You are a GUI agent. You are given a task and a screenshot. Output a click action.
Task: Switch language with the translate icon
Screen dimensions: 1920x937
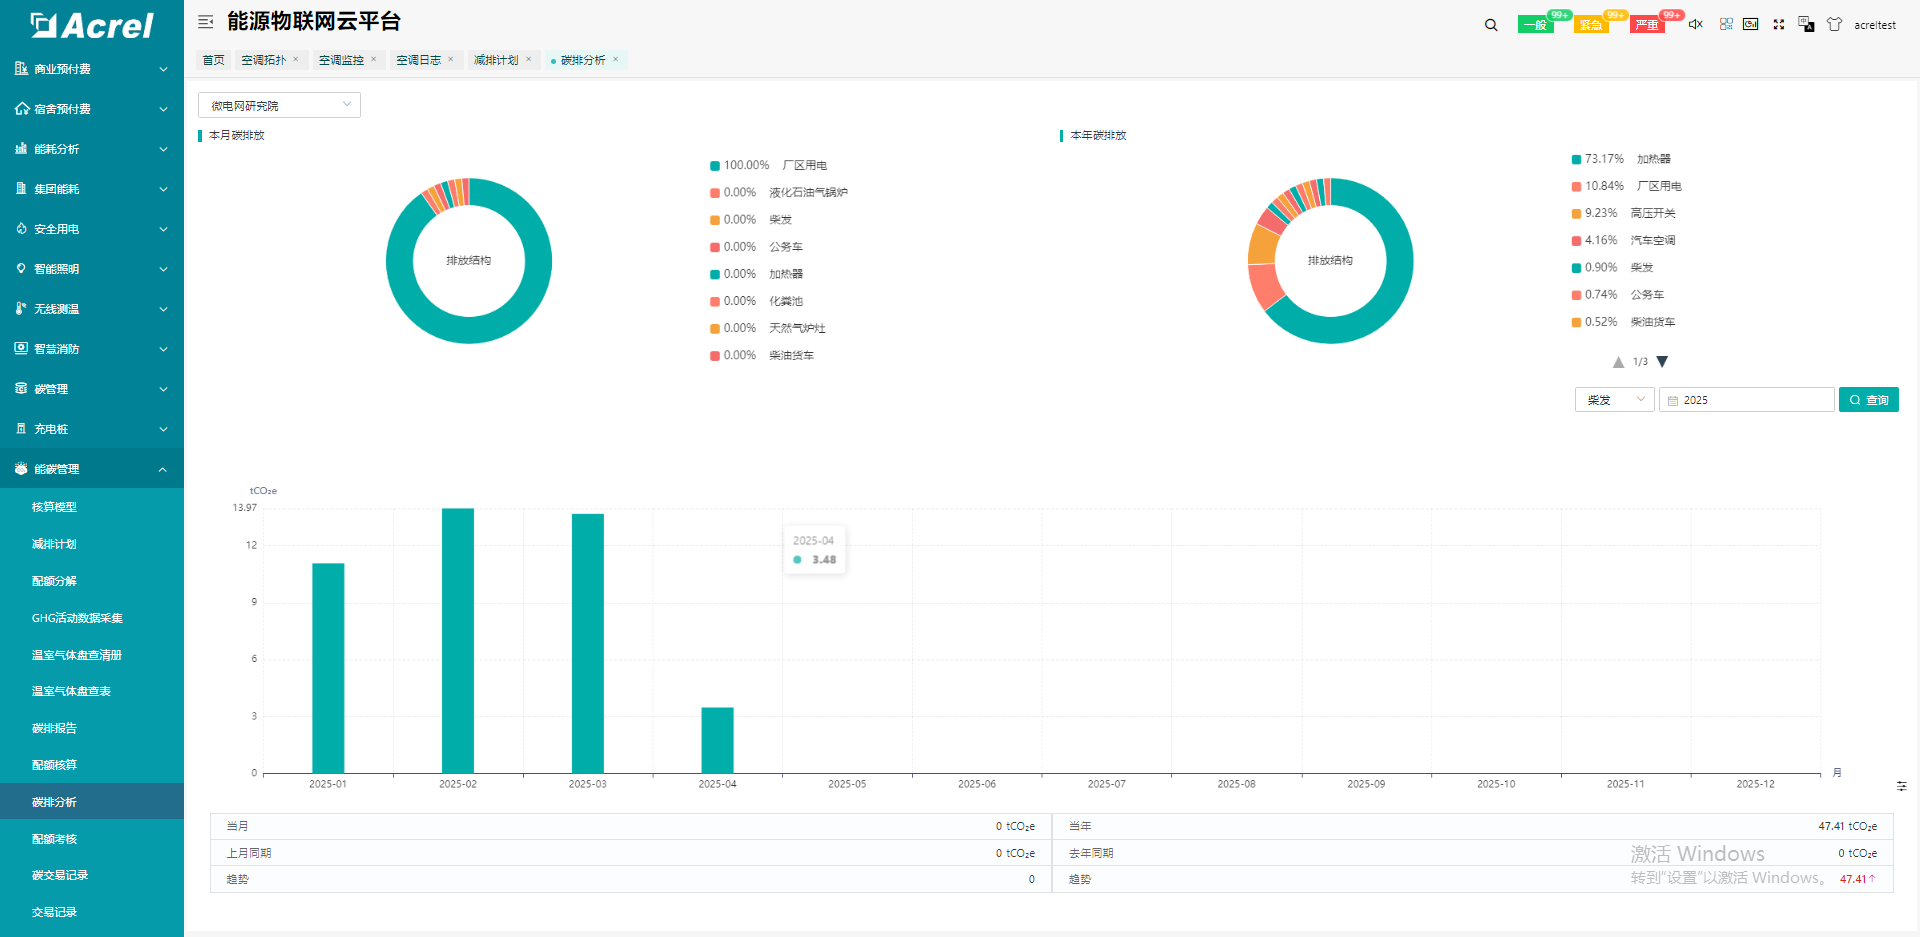(x=1806, y=24)
